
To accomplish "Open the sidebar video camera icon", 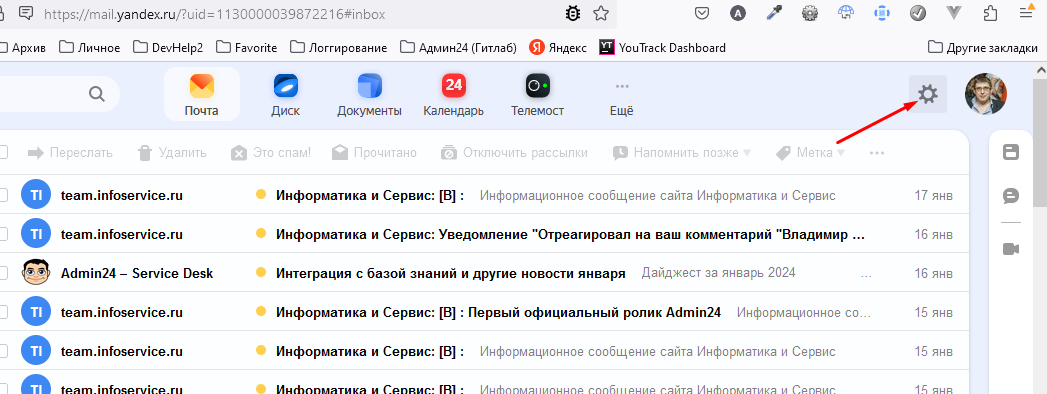I will (1011, 249).
